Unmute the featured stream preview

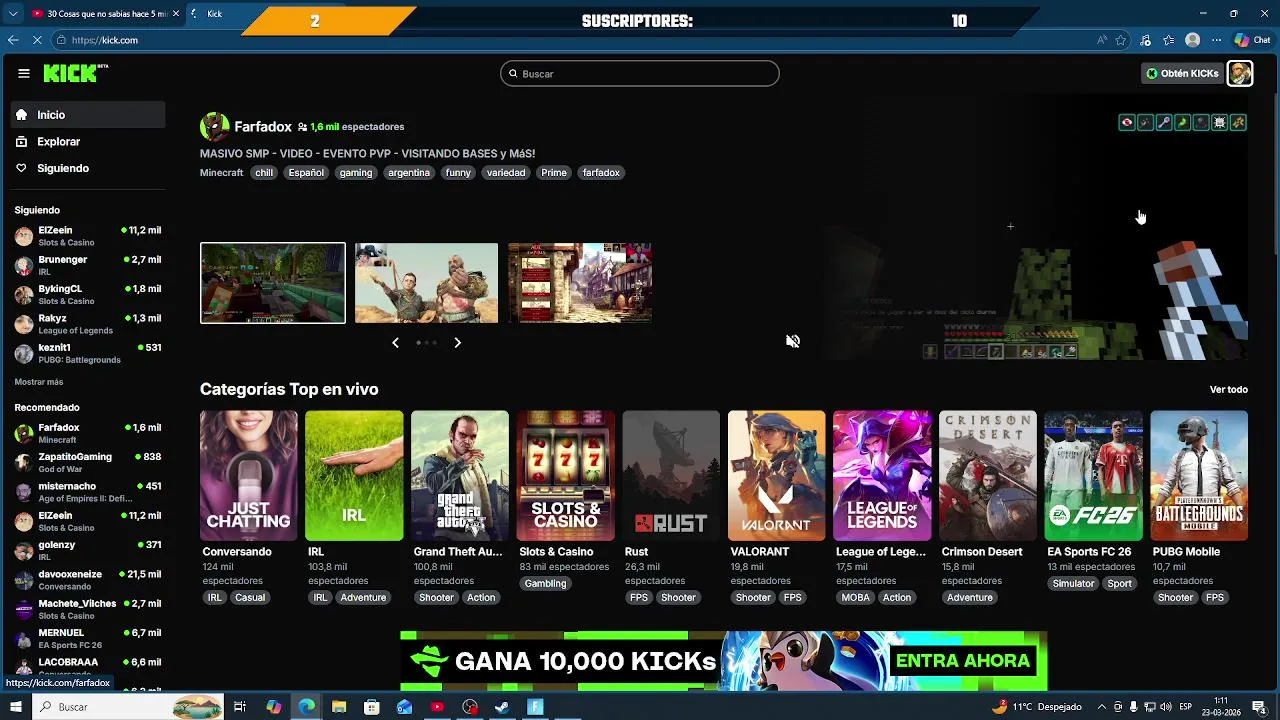[793, 341]
